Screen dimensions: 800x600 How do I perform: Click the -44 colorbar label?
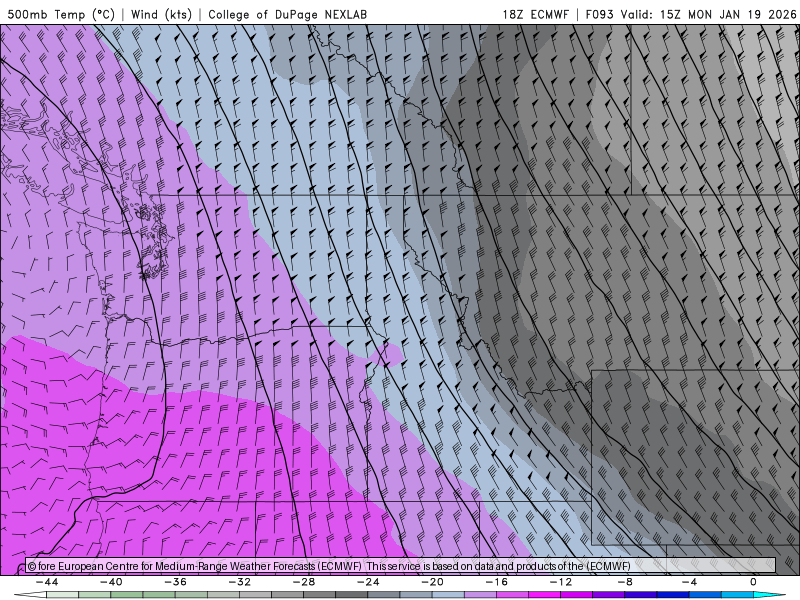47,582
